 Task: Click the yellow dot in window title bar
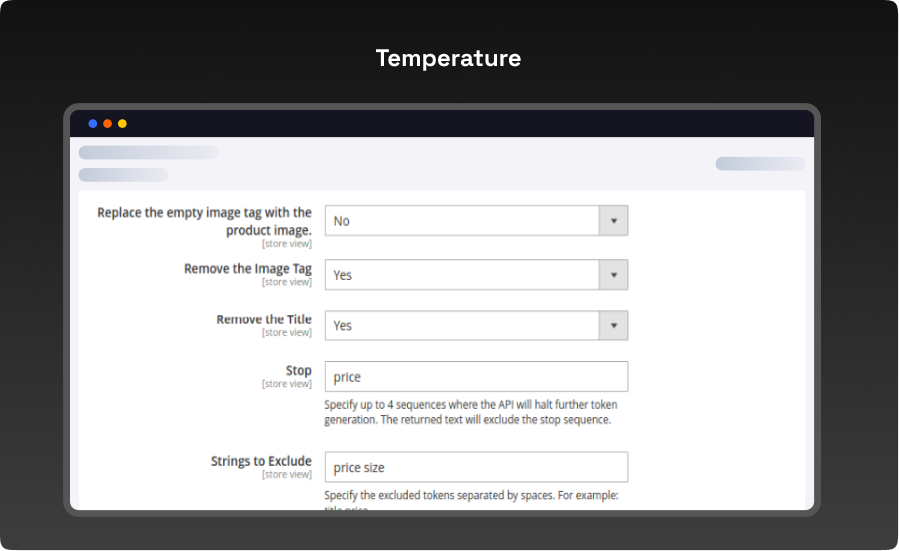[122, 124]
